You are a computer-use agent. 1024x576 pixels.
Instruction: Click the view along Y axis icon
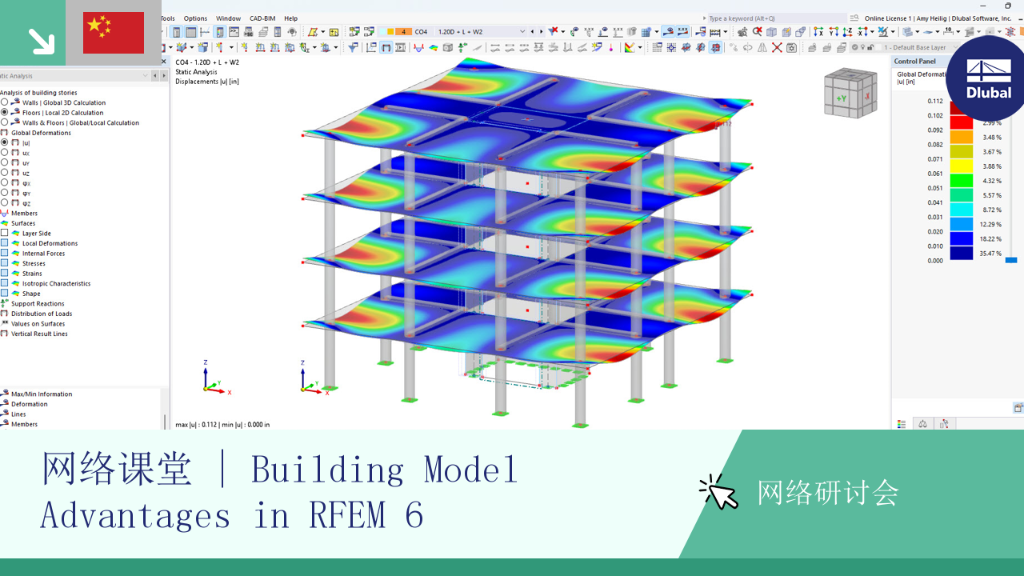point(833,32)
